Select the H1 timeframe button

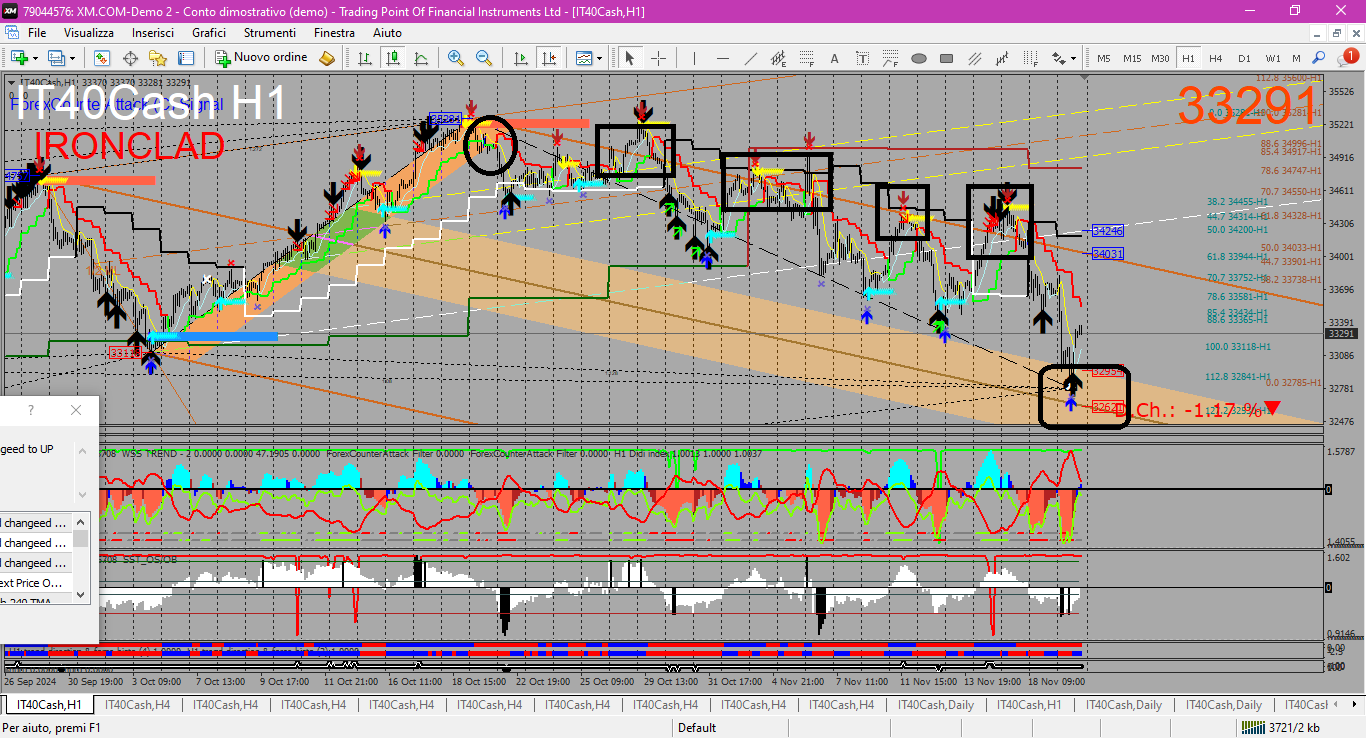pyautogui.click(x=1188, y=58)
